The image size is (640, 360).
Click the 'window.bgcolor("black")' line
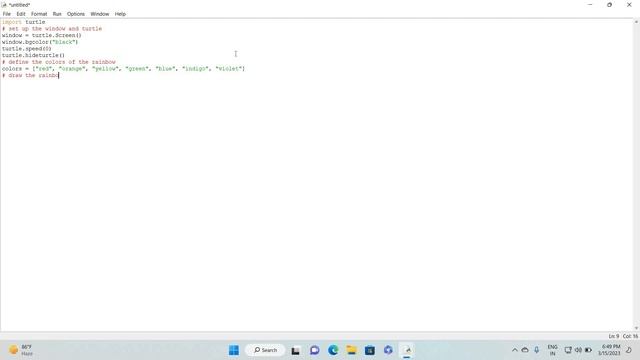pos(40,42)
